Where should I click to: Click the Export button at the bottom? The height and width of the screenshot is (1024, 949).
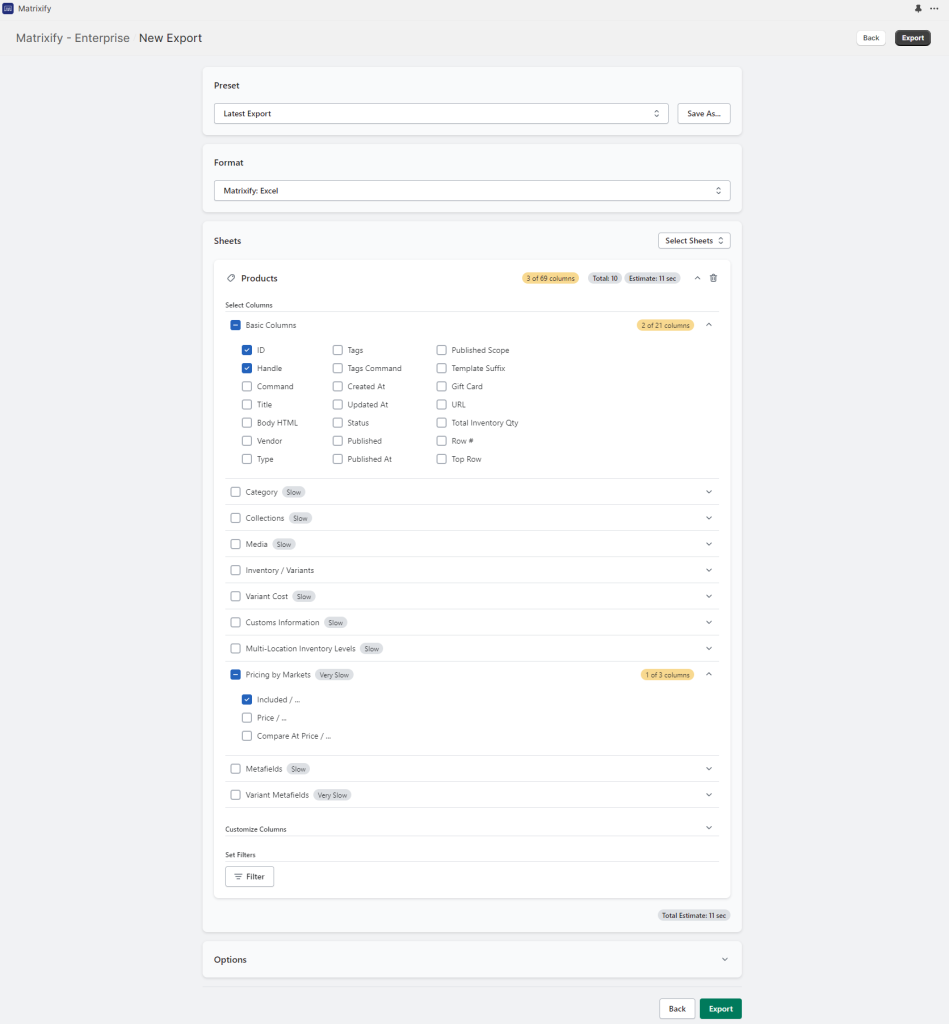coord(720,1008)
